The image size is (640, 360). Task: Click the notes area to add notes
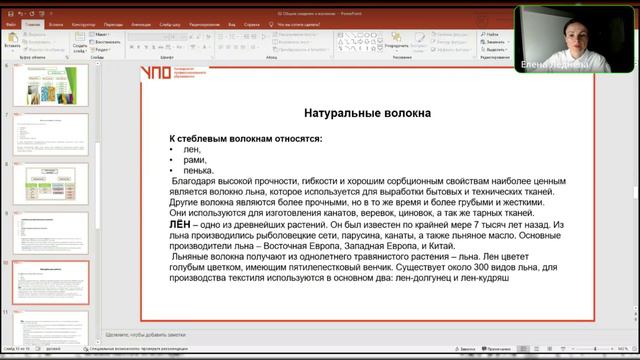[145, 335]
